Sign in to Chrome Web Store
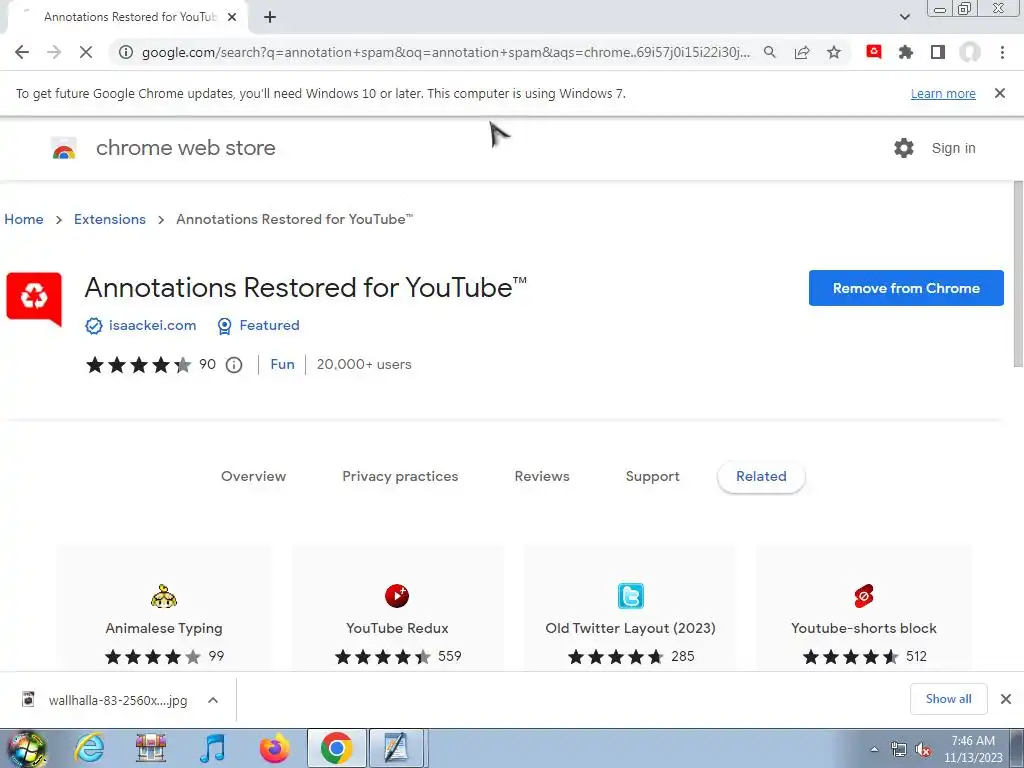This screenshot has width=1024, height=768. (x=953, y=148)
